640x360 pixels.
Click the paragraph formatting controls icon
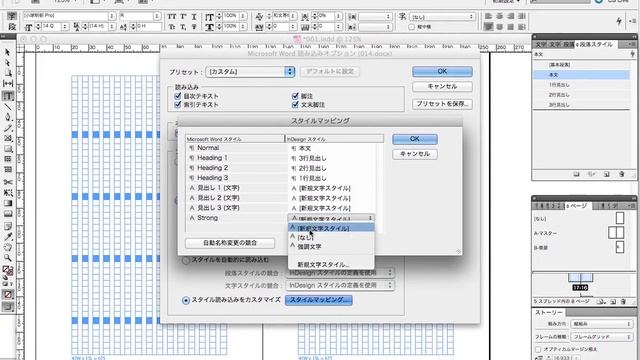(x=11, y=27)
